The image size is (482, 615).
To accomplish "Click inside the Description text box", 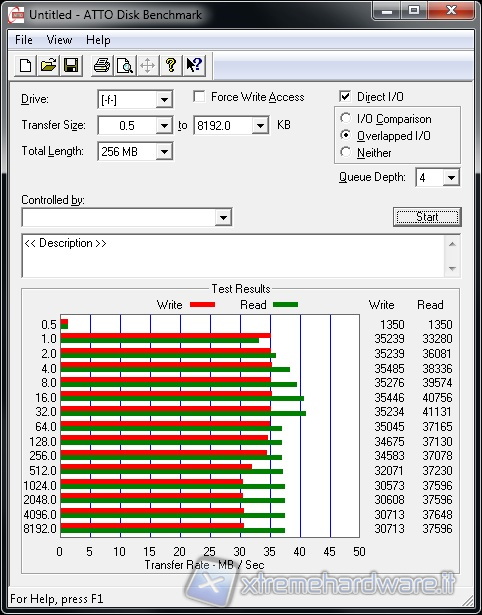I will [x=233, y=256].
